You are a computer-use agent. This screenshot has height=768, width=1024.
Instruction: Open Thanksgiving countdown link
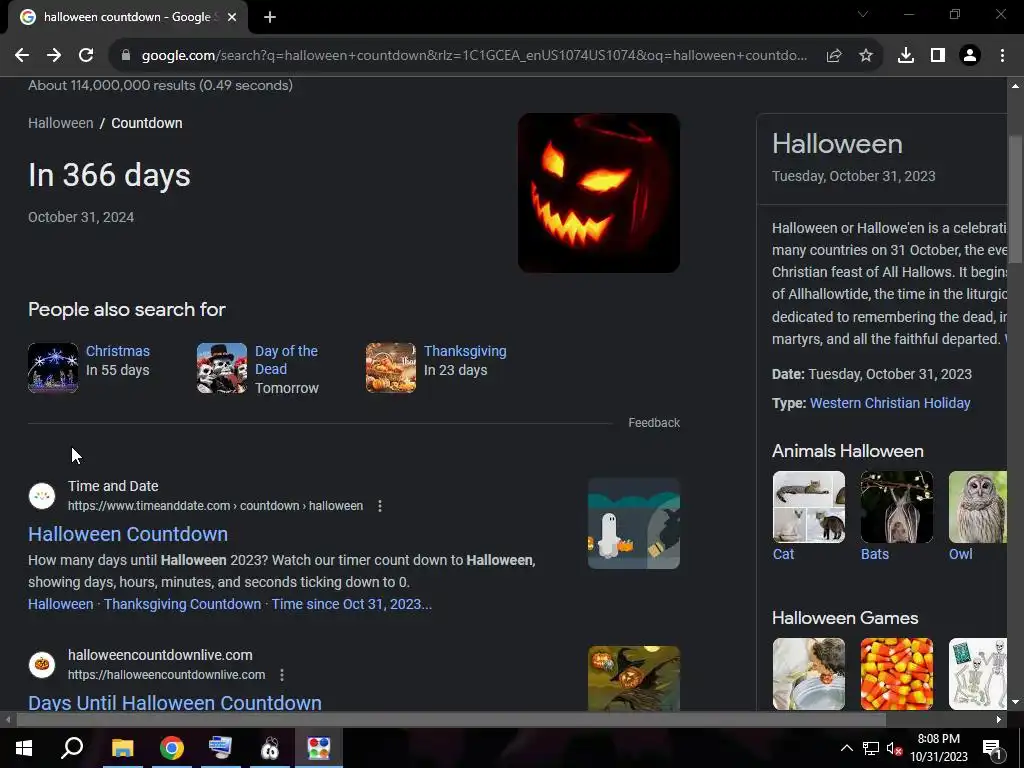coord(465,351)
